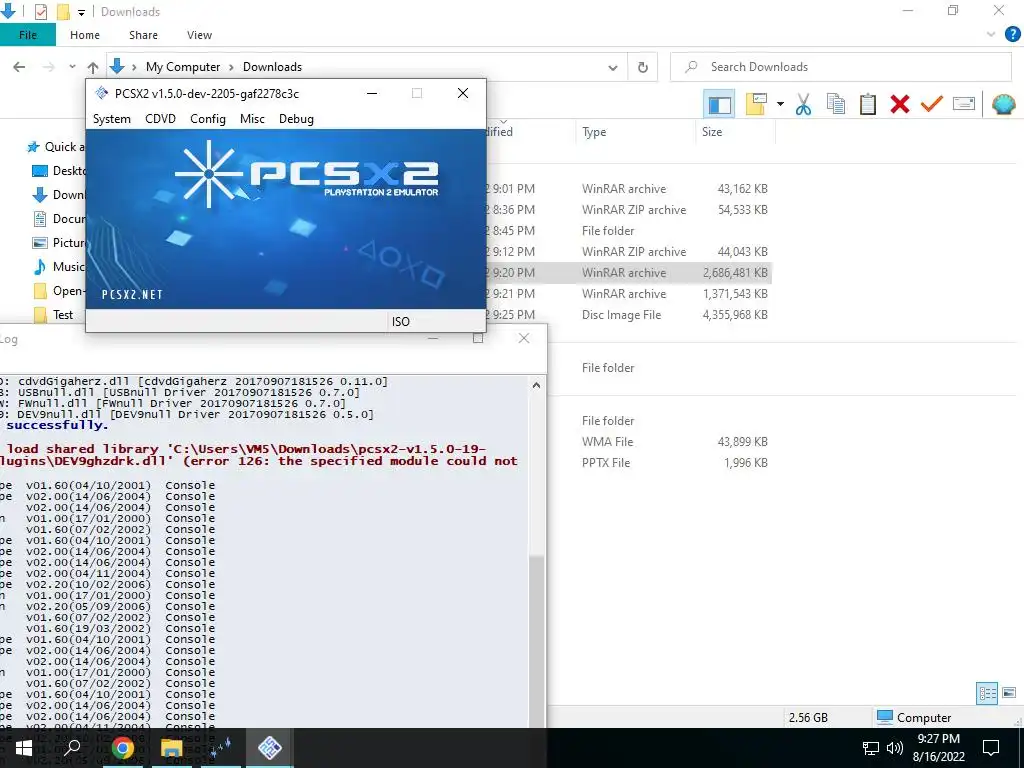Click the red X Delete icon
1024x768 pixels.
(899, 104)
